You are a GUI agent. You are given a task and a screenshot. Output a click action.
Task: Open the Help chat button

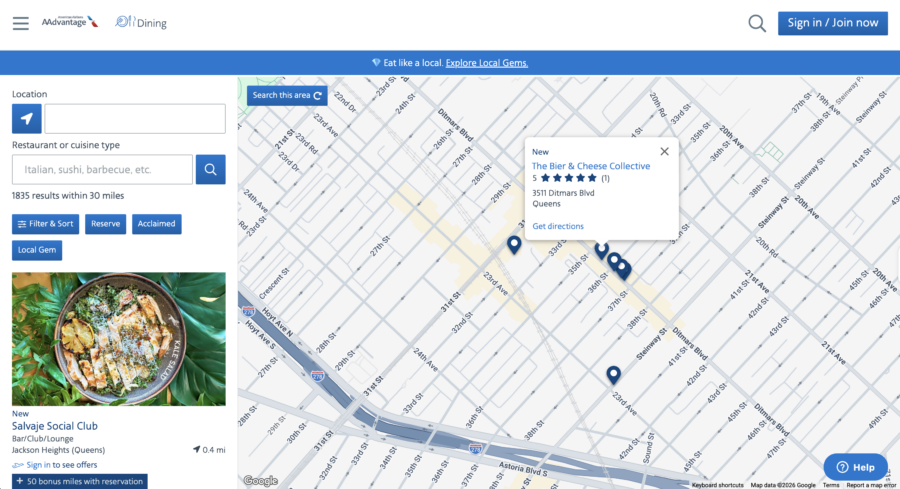[x=855, y=467]
